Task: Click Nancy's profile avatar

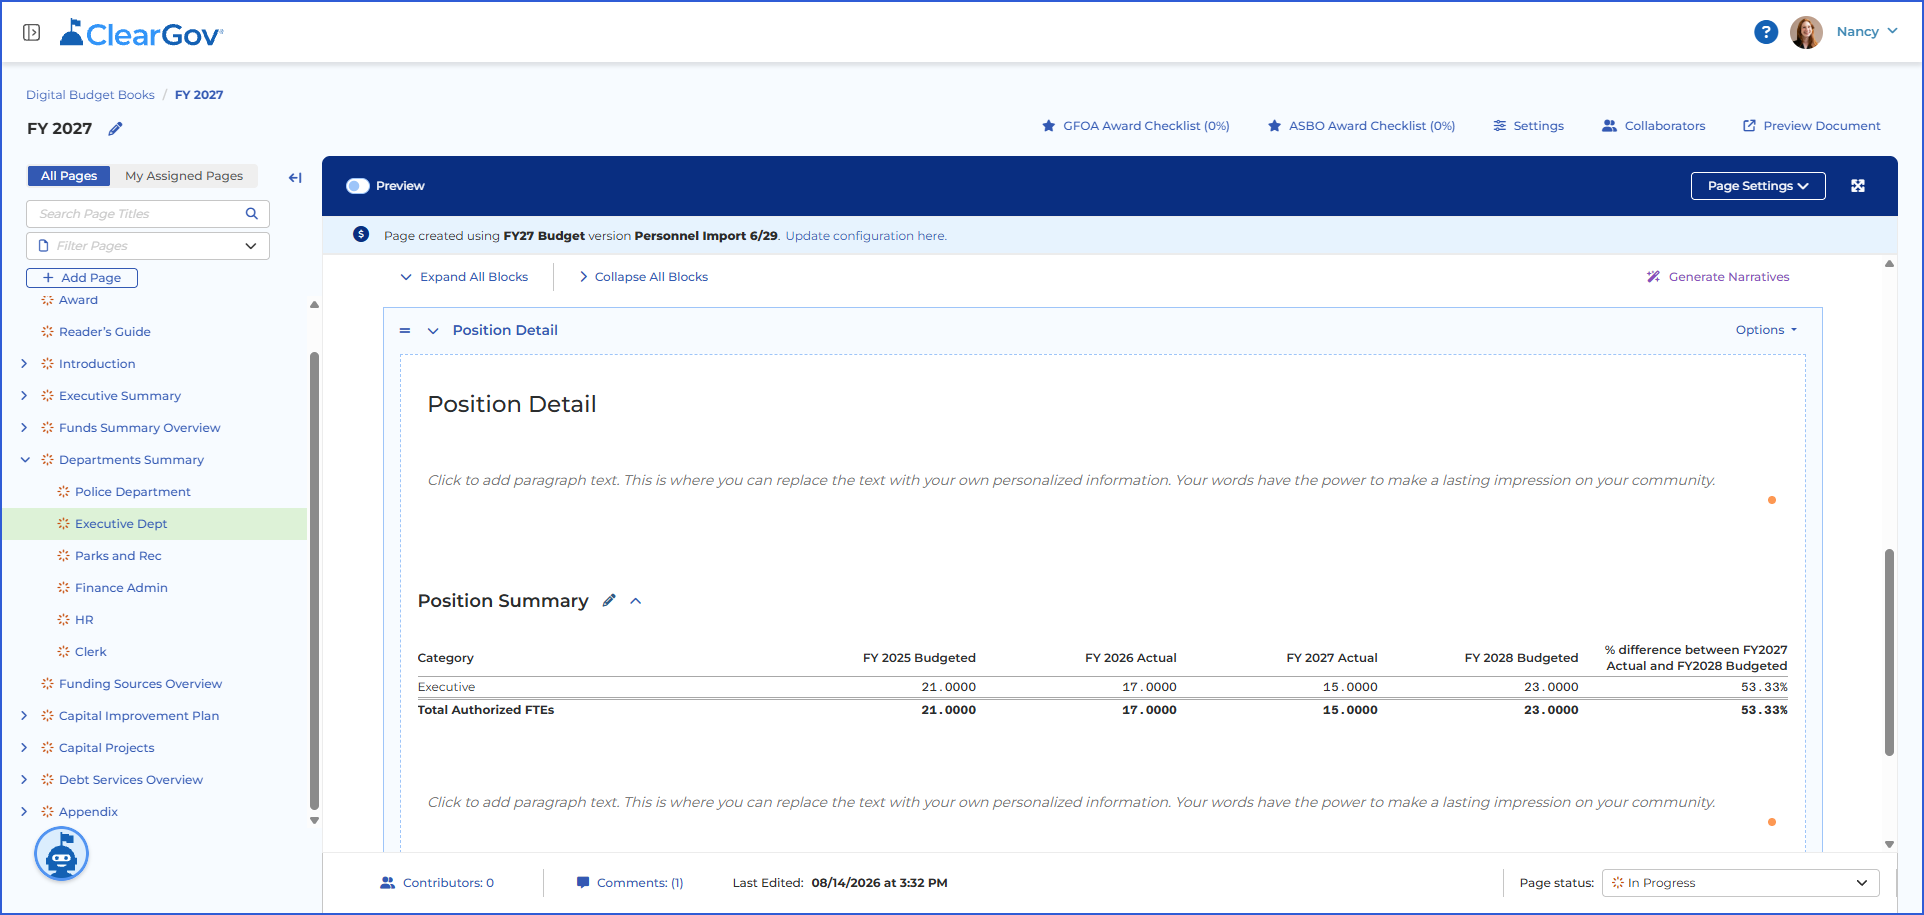Action: 1806,32
